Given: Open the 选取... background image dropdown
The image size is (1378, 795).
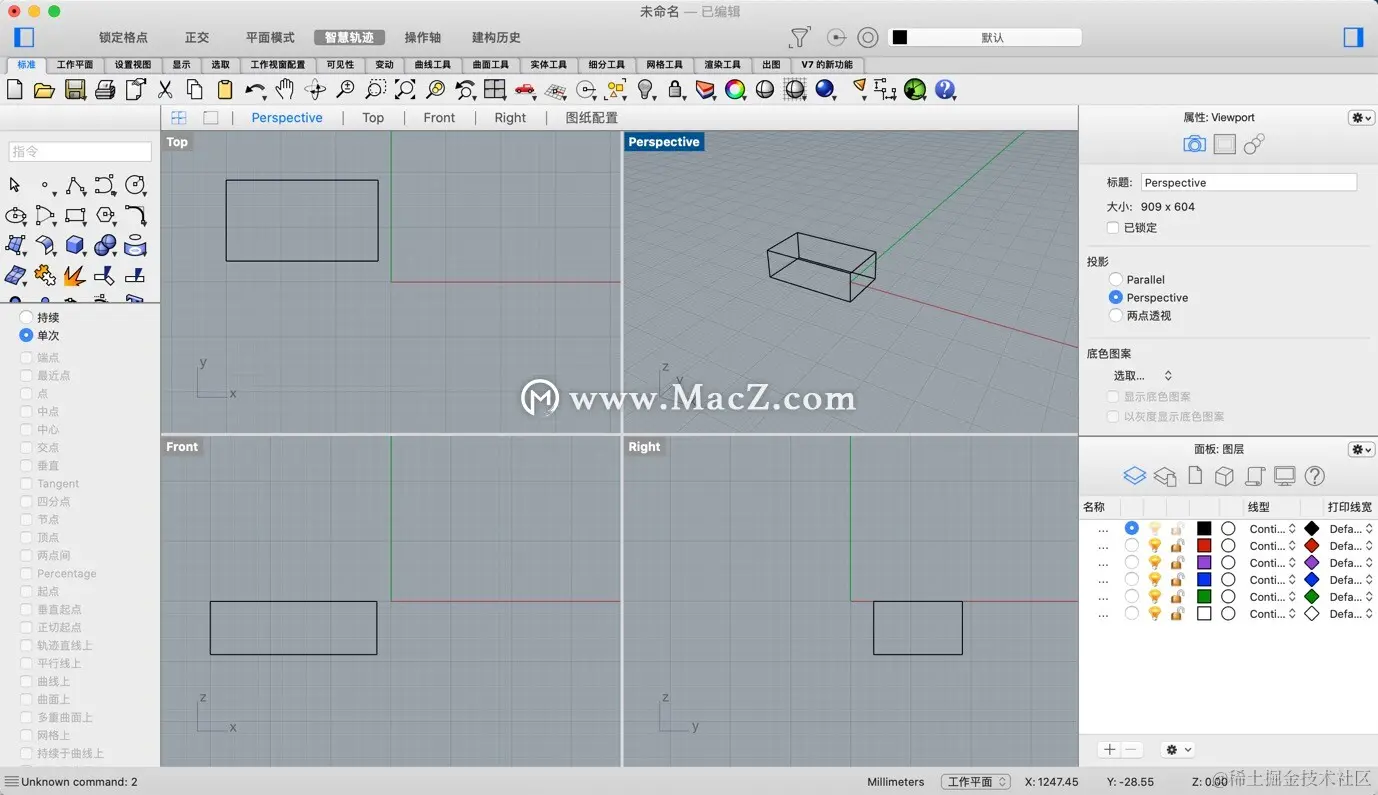Looking at the screenshot, I should (x=1142, y=375).
